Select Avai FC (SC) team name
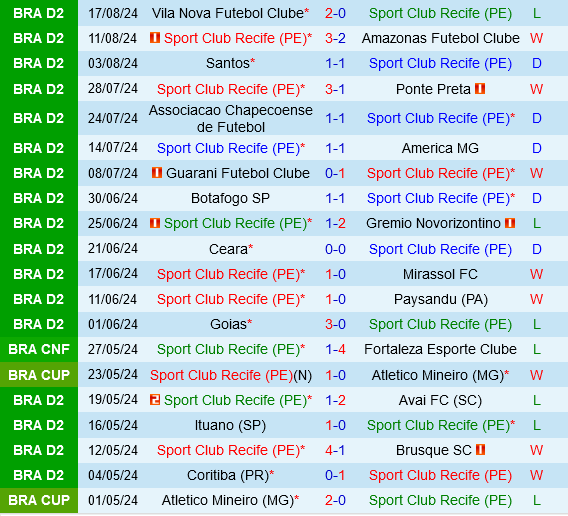 pos(440,400)
